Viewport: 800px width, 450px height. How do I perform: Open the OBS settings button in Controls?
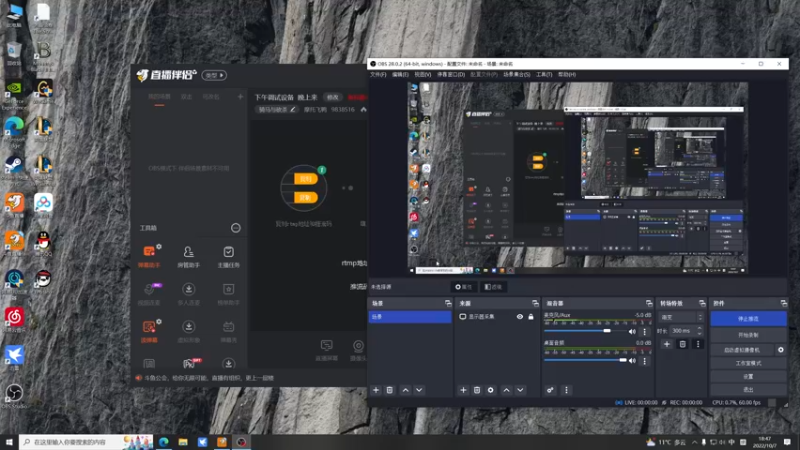[748, 377]
